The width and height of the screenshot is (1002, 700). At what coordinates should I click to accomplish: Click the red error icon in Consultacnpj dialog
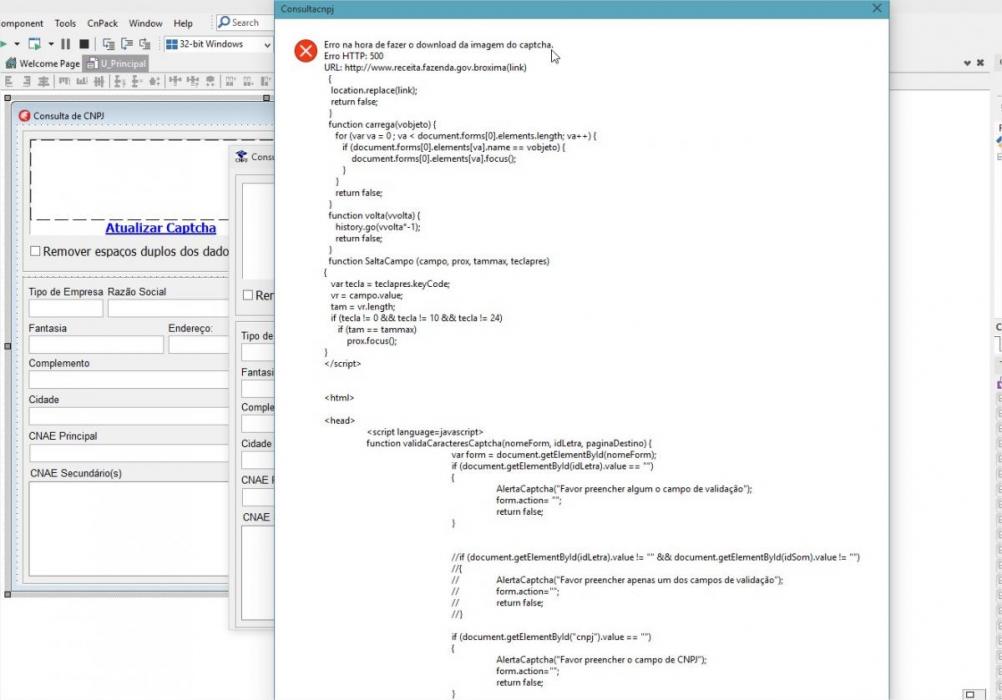305,51
